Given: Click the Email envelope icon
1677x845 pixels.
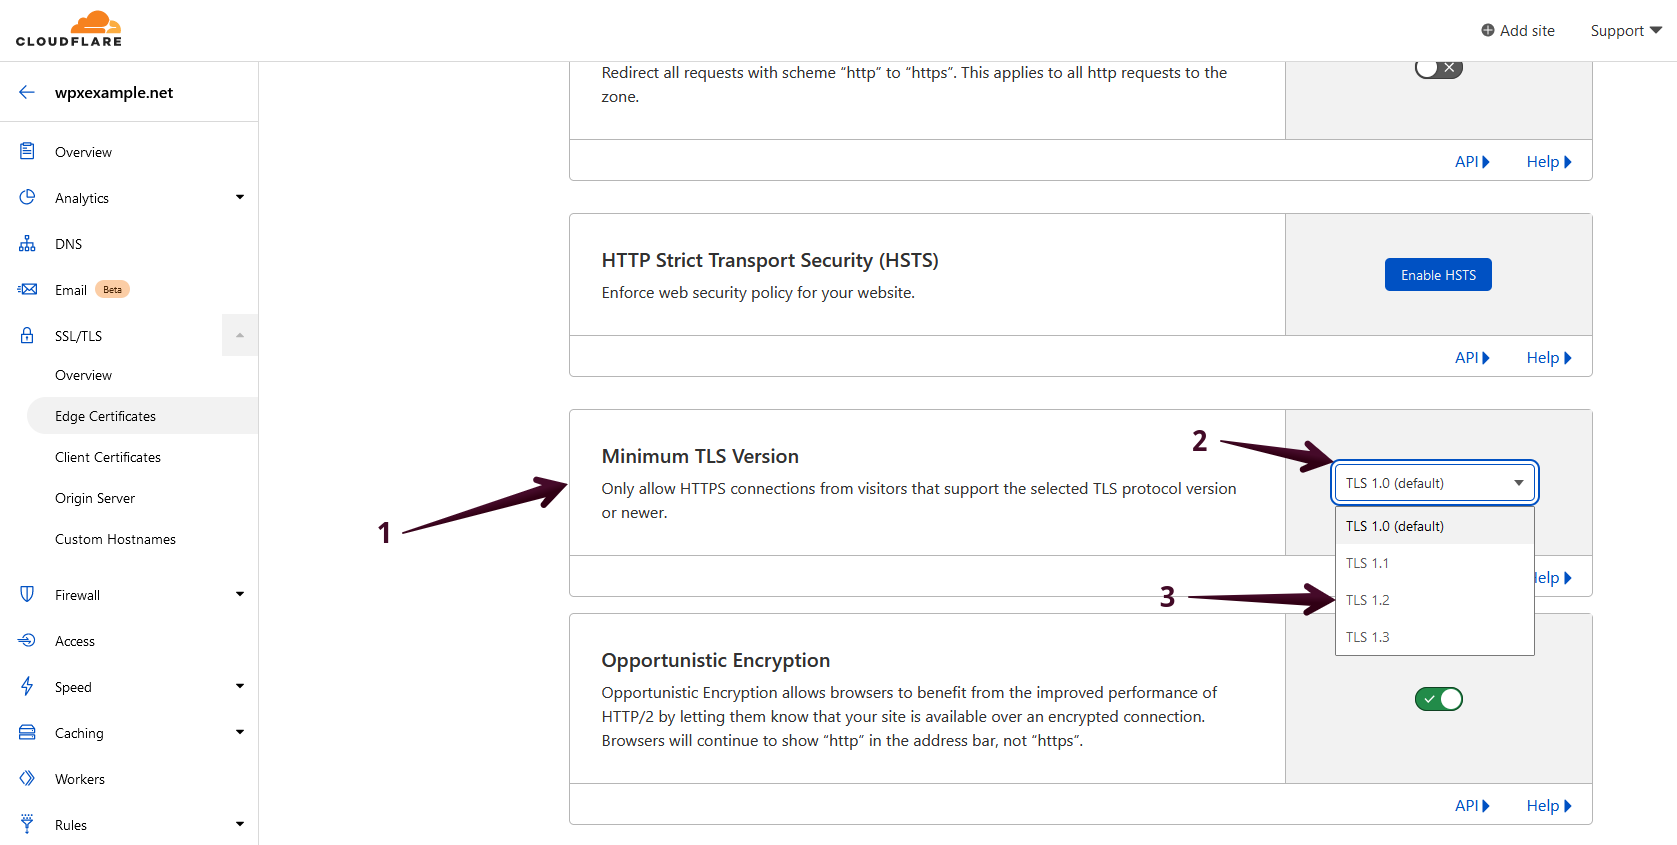Looking at the screenshot, I should (x=27, y=289).
